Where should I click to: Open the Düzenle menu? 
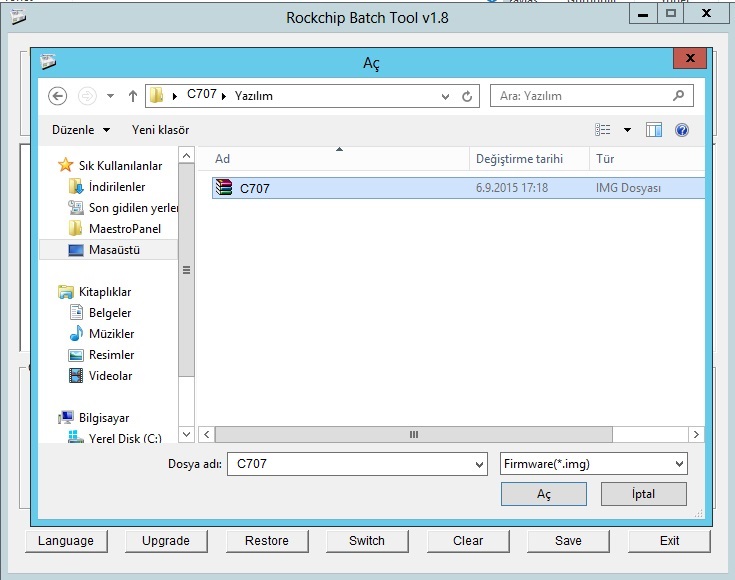[81, 130]
